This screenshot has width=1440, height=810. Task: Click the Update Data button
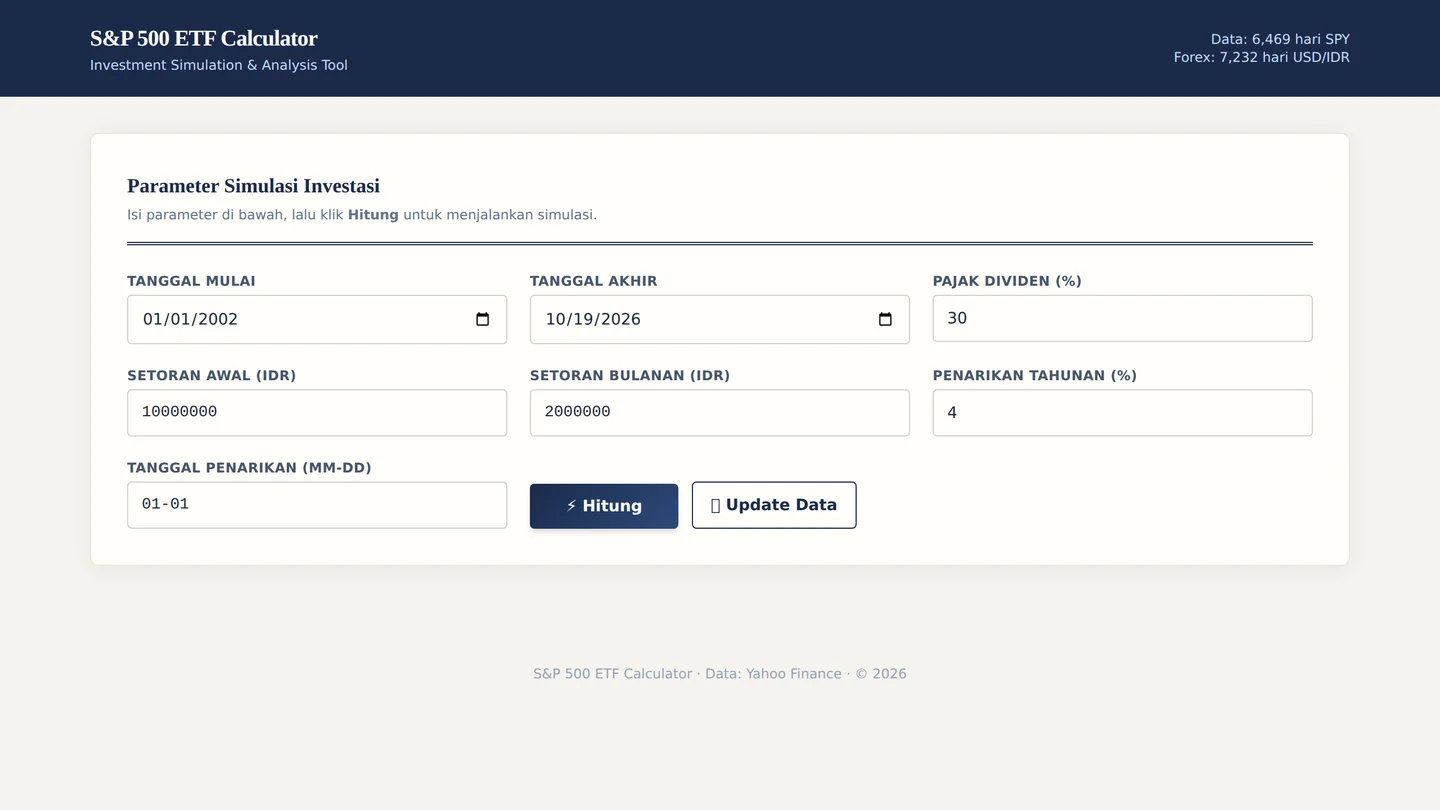point(774,506)
